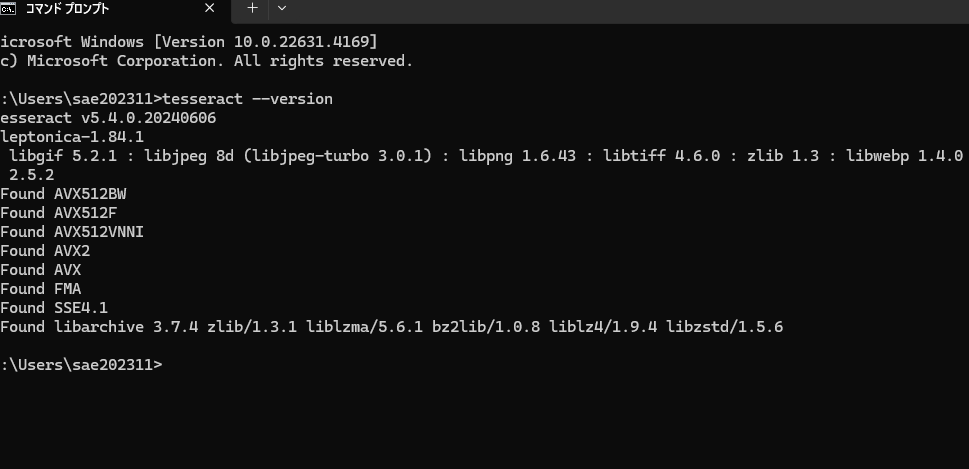Click the Found FMA line

click(41, 289)
